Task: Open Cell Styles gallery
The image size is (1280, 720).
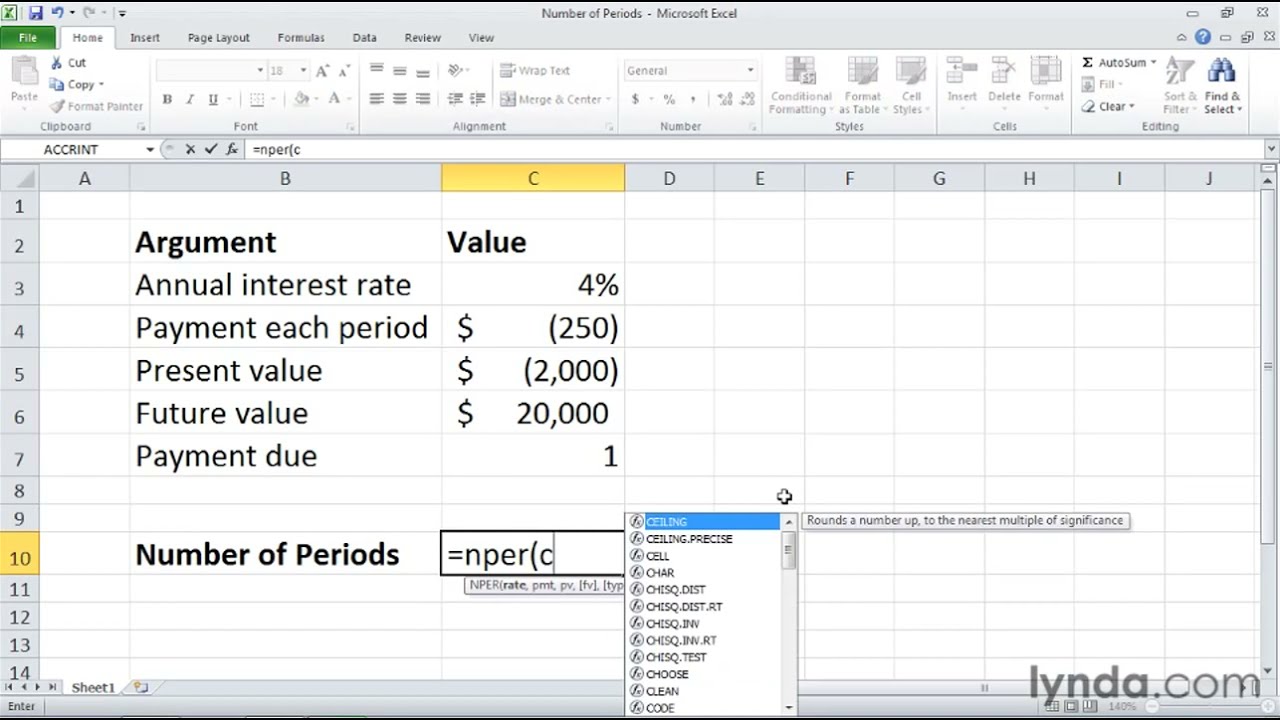Action: click(x=909, y=86)
